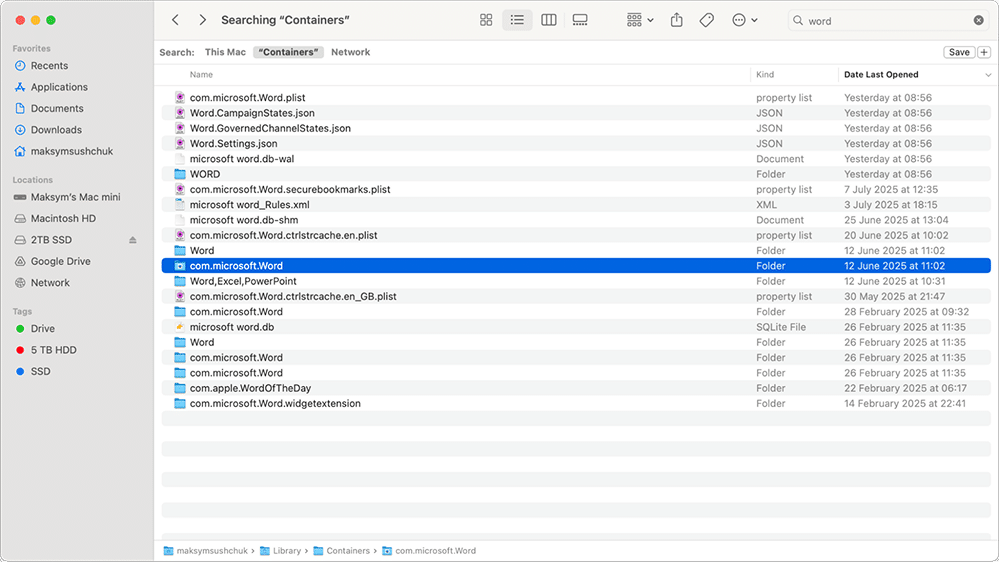Set search scope to Containers

[x=288, y=52]
